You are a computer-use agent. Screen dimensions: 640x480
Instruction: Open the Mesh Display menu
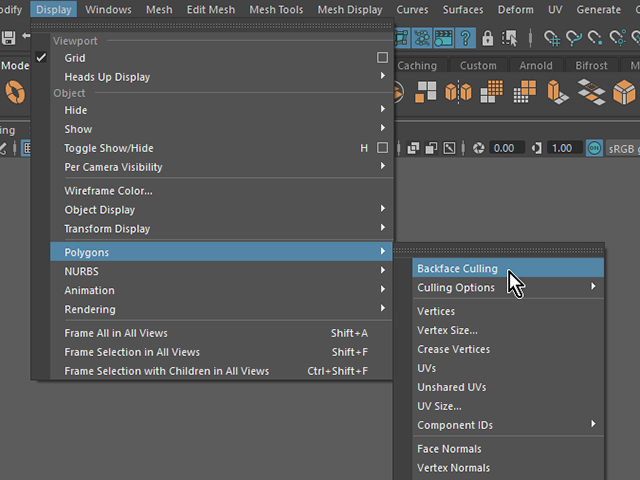350,9
